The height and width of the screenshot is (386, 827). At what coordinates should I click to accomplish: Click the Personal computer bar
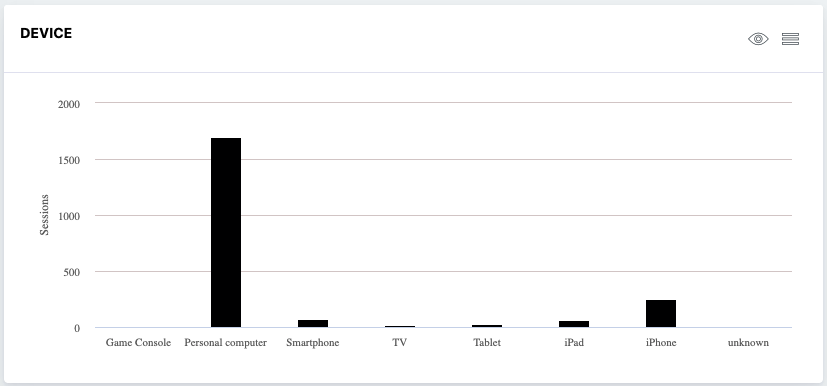pos(226,233)
